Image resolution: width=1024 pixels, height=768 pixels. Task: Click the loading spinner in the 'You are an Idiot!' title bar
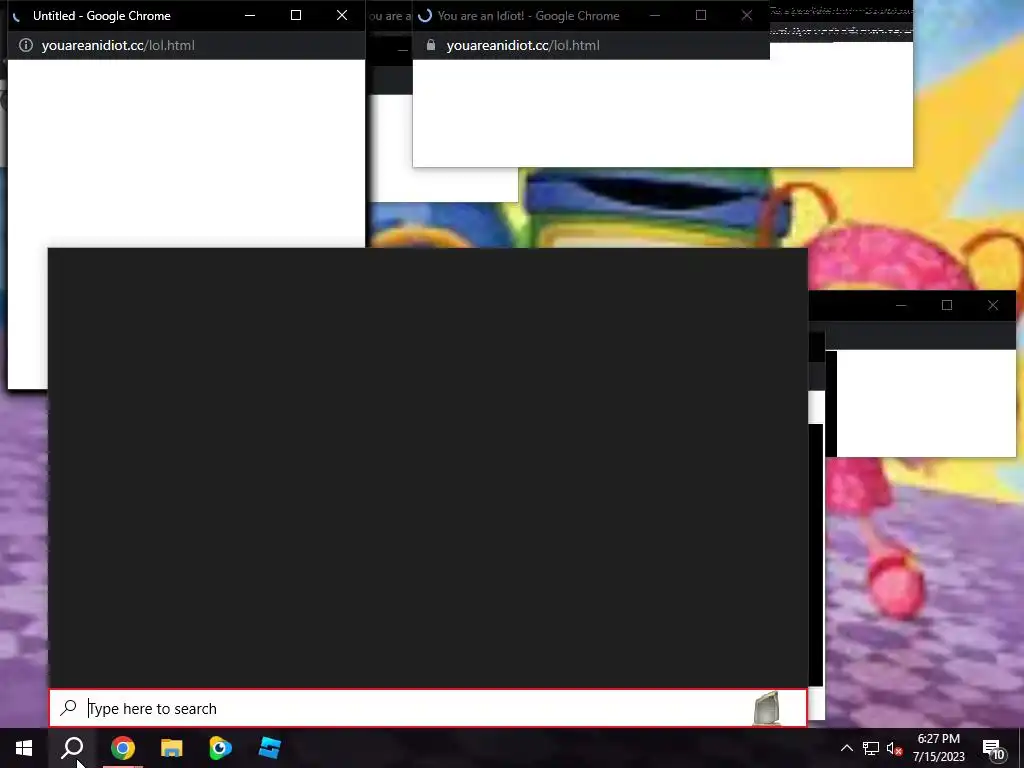click(425, 16)
